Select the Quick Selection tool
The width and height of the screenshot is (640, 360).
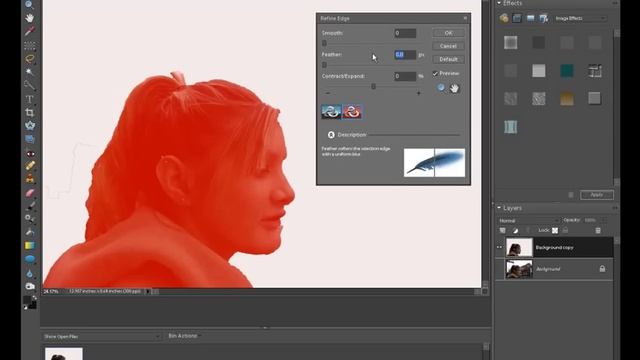pyautogui.click(x=29, y=85)
